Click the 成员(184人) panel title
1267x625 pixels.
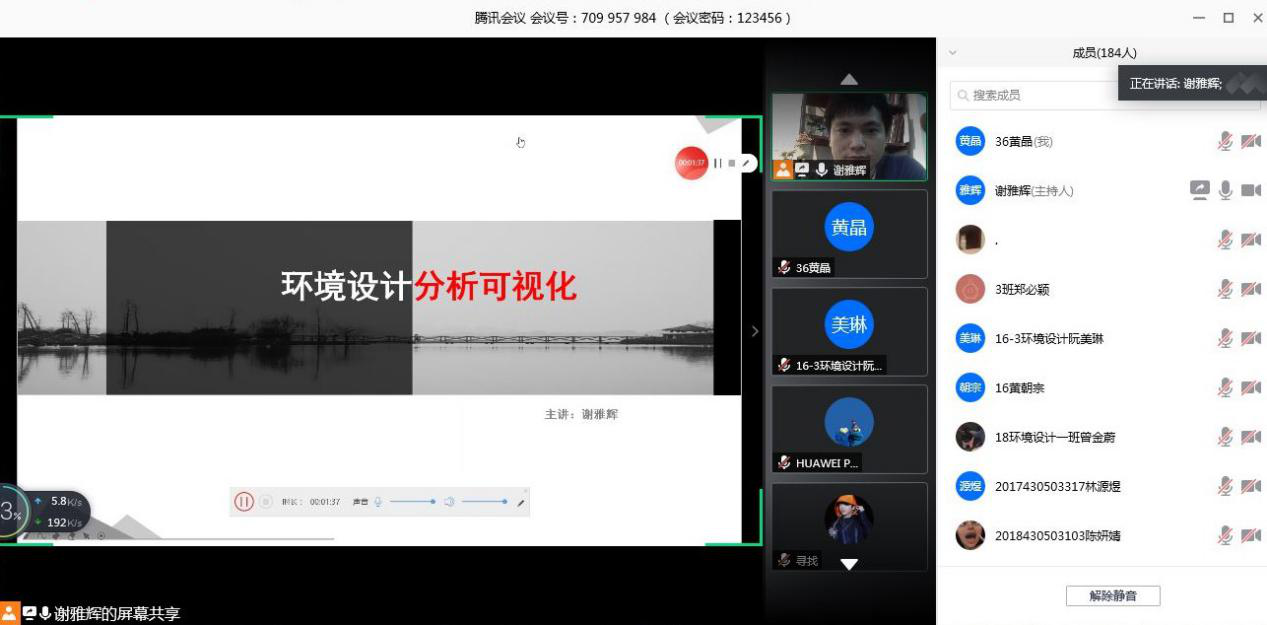(1105, 53)
